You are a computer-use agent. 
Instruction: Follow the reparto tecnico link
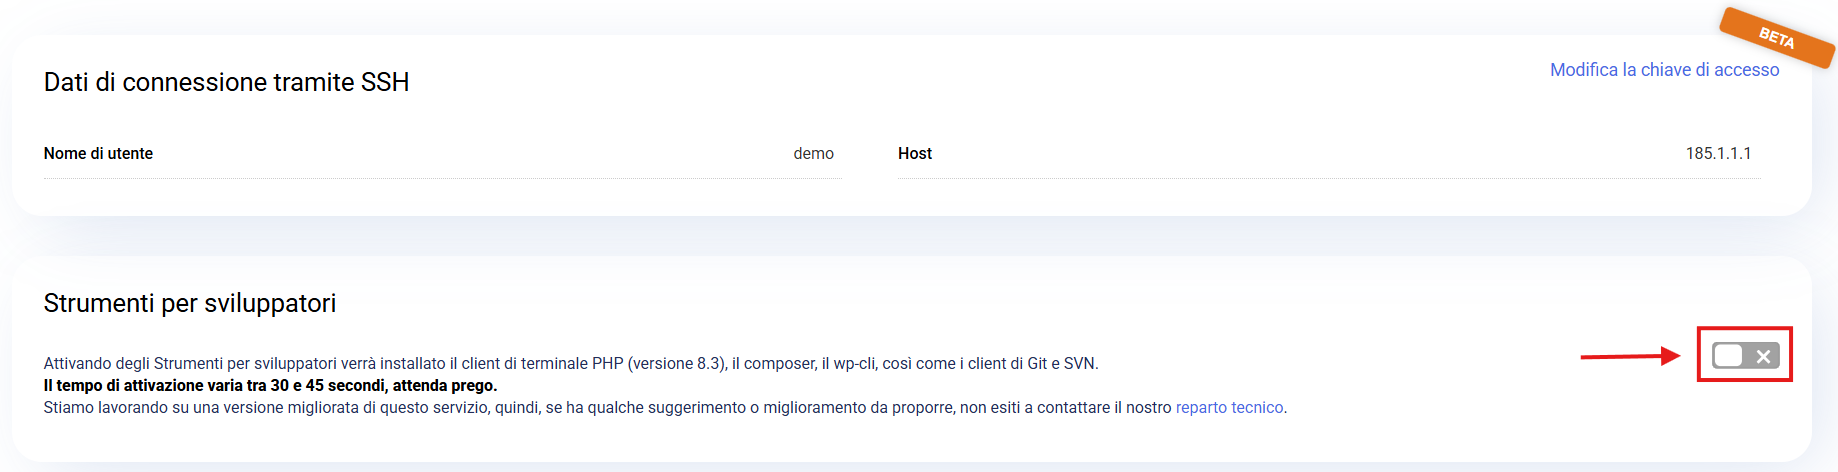[x=1229, y=408]
